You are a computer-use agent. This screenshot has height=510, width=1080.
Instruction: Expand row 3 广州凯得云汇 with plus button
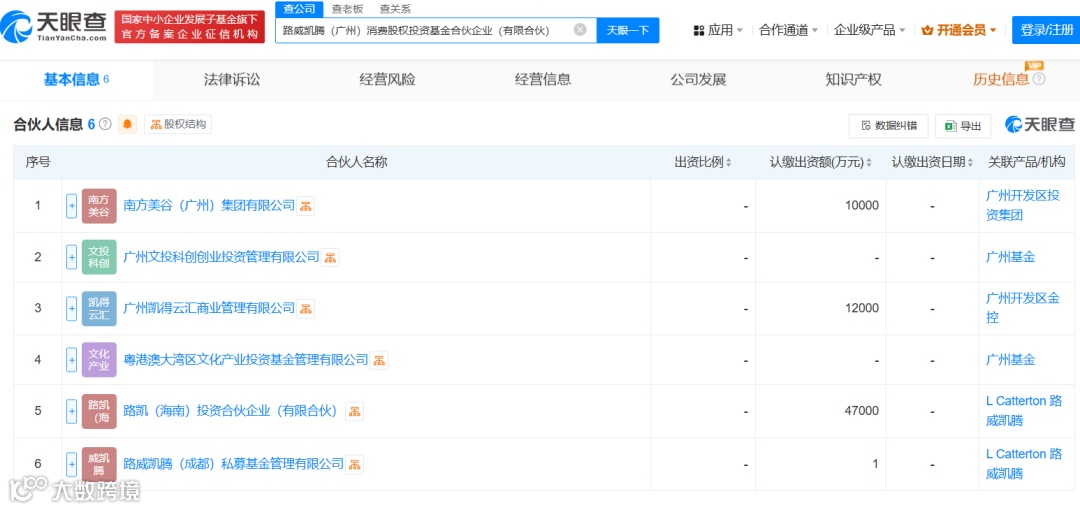point(72,308)
